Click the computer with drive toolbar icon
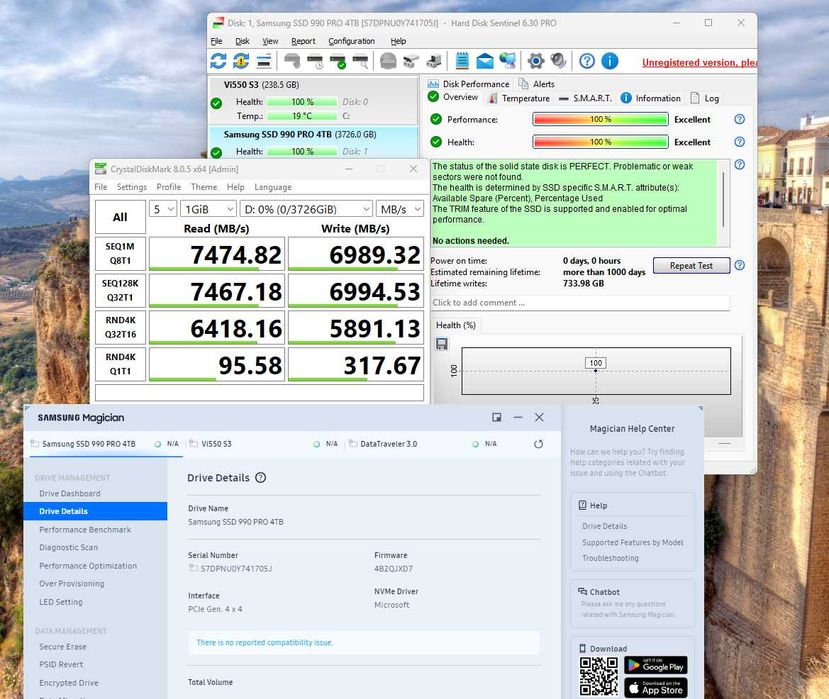The width and height of the screenshot is (829, 699). tap(434, 61)
